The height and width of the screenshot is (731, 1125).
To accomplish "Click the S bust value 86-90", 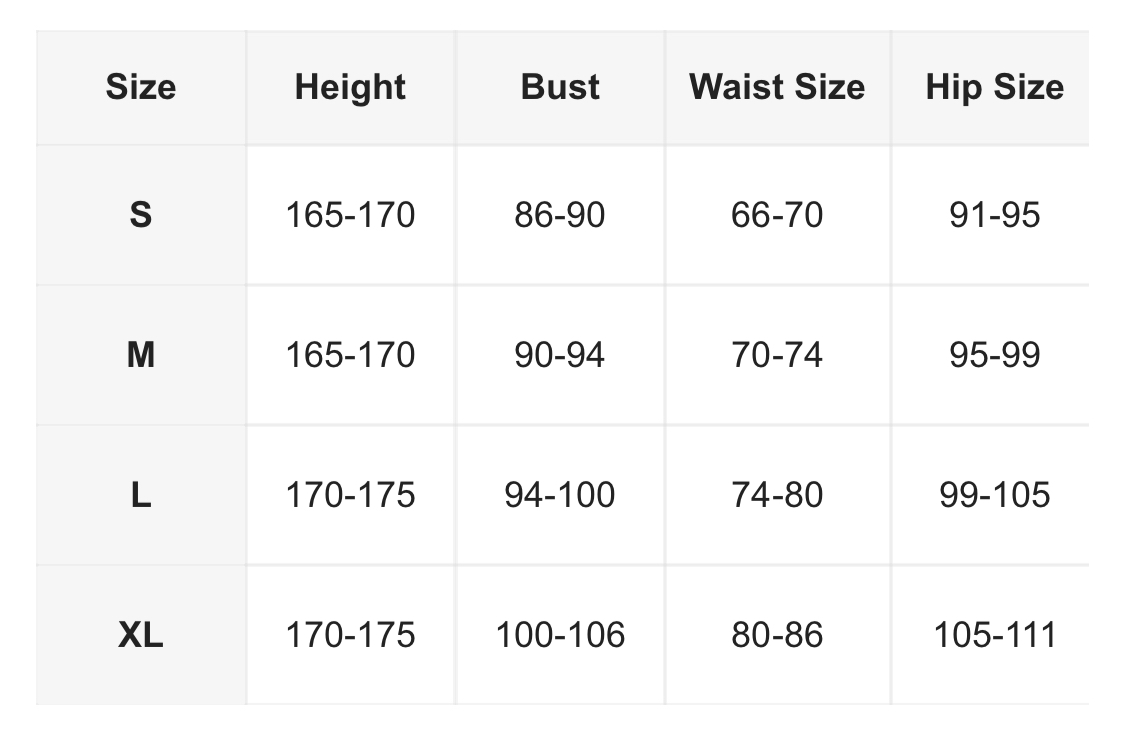I will tap(560, 214).
